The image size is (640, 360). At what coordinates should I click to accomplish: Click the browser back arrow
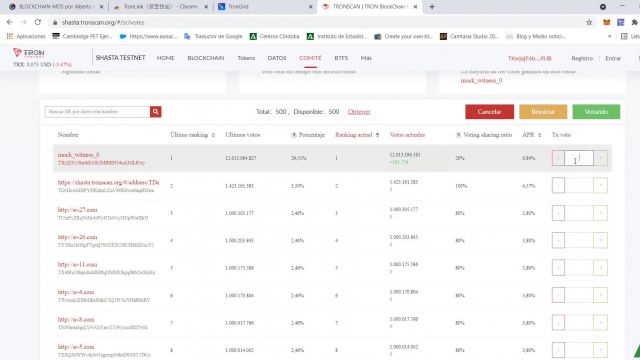(10, 22)
